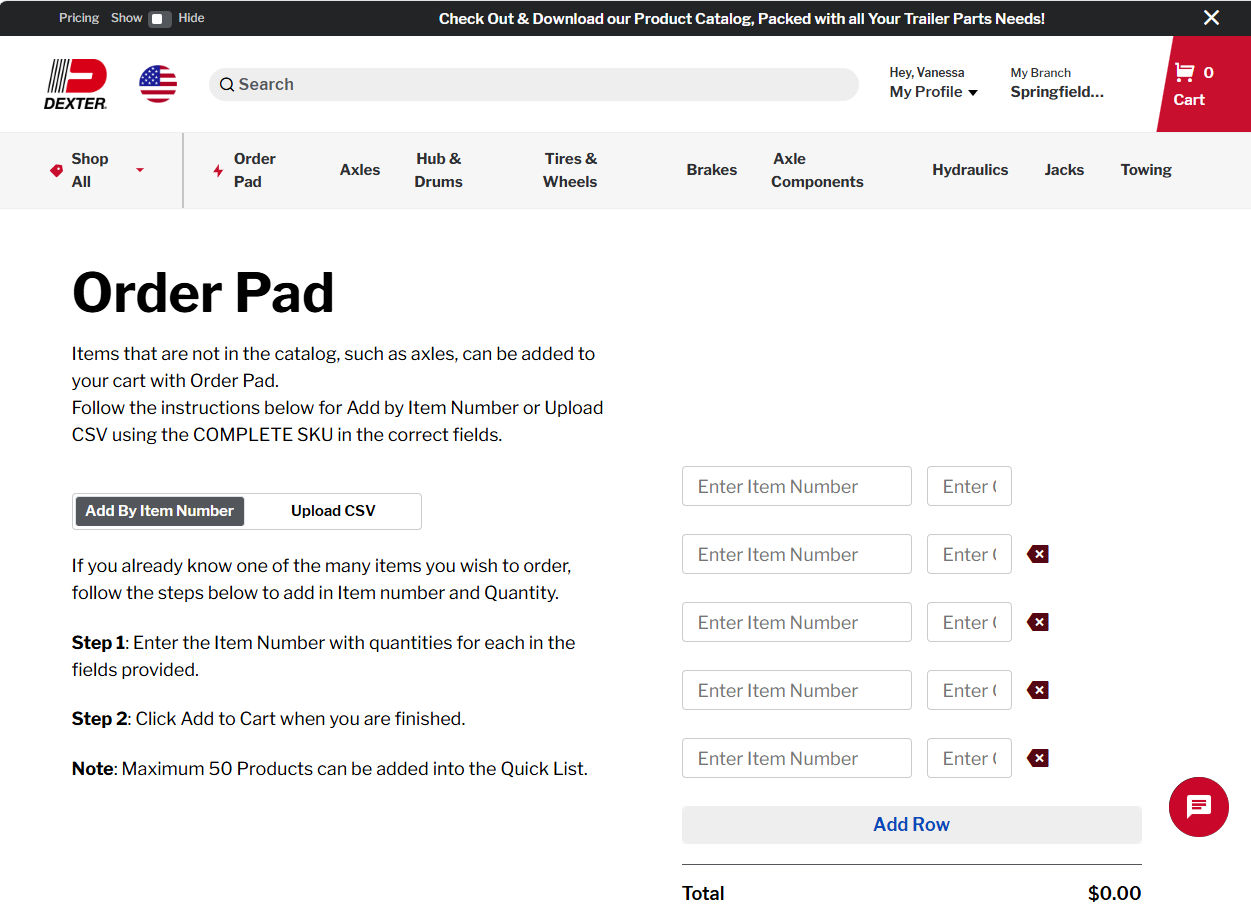Screen dimensions: 1251x905
Task: Toggle the Pricing Show/Hide switch
Action: (160, 18)
